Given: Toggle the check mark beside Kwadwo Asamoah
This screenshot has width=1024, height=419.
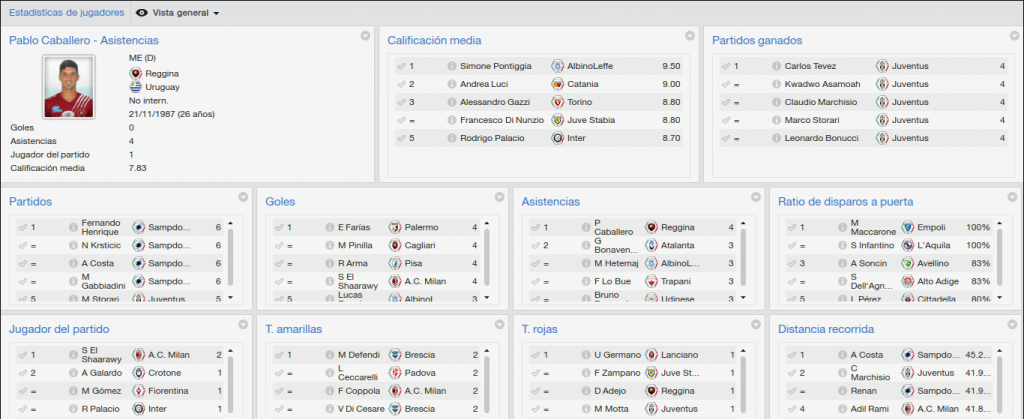Looking at the screenshot, I should pyautogui.click(x=726, y=84).
